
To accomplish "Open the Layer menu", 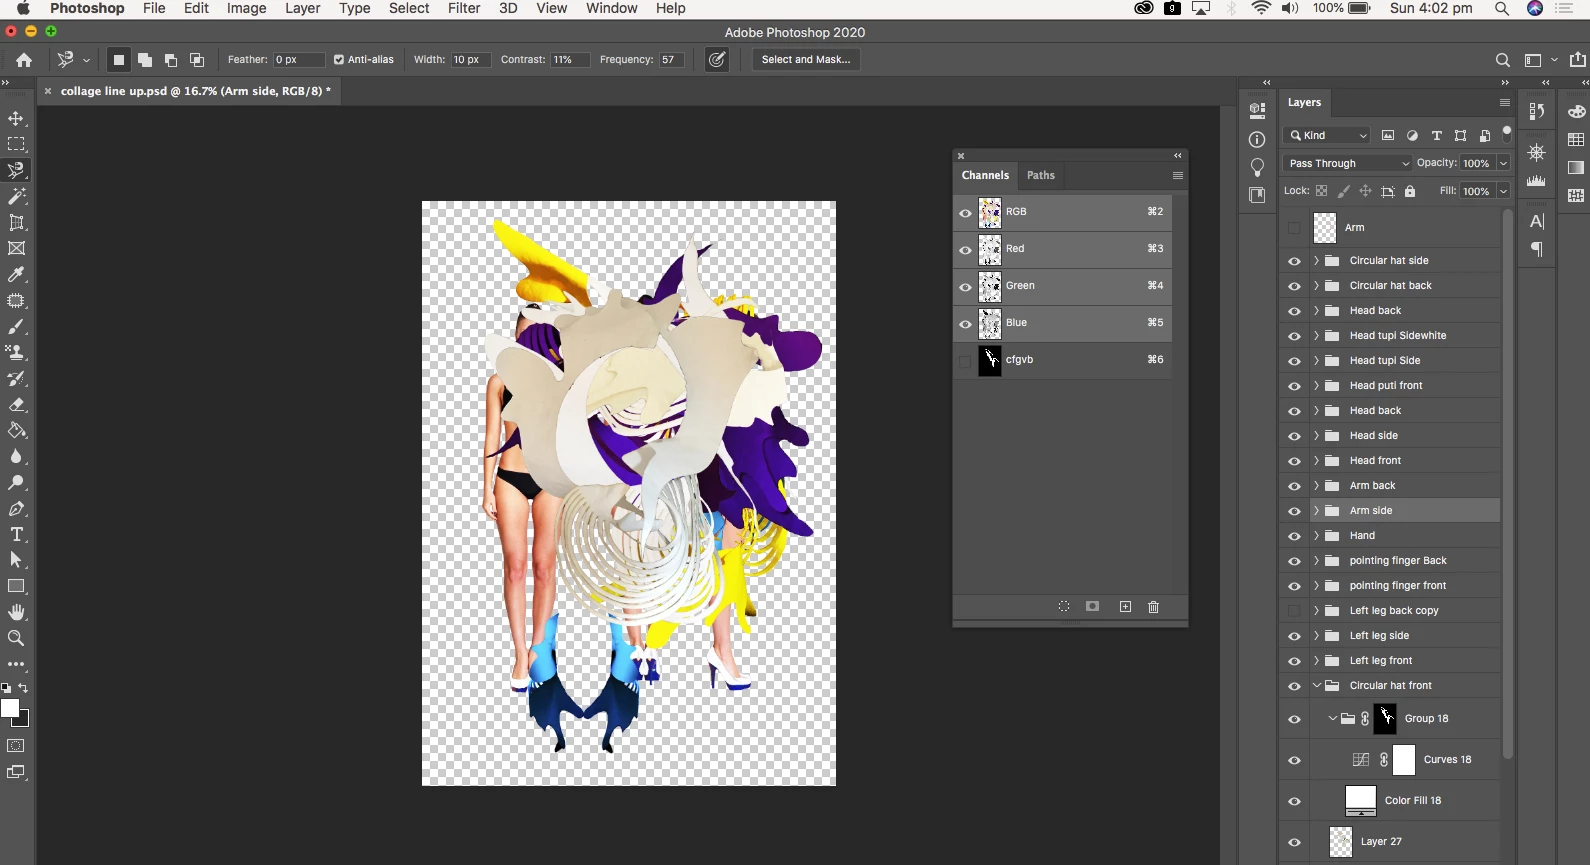I will (302, 8).
